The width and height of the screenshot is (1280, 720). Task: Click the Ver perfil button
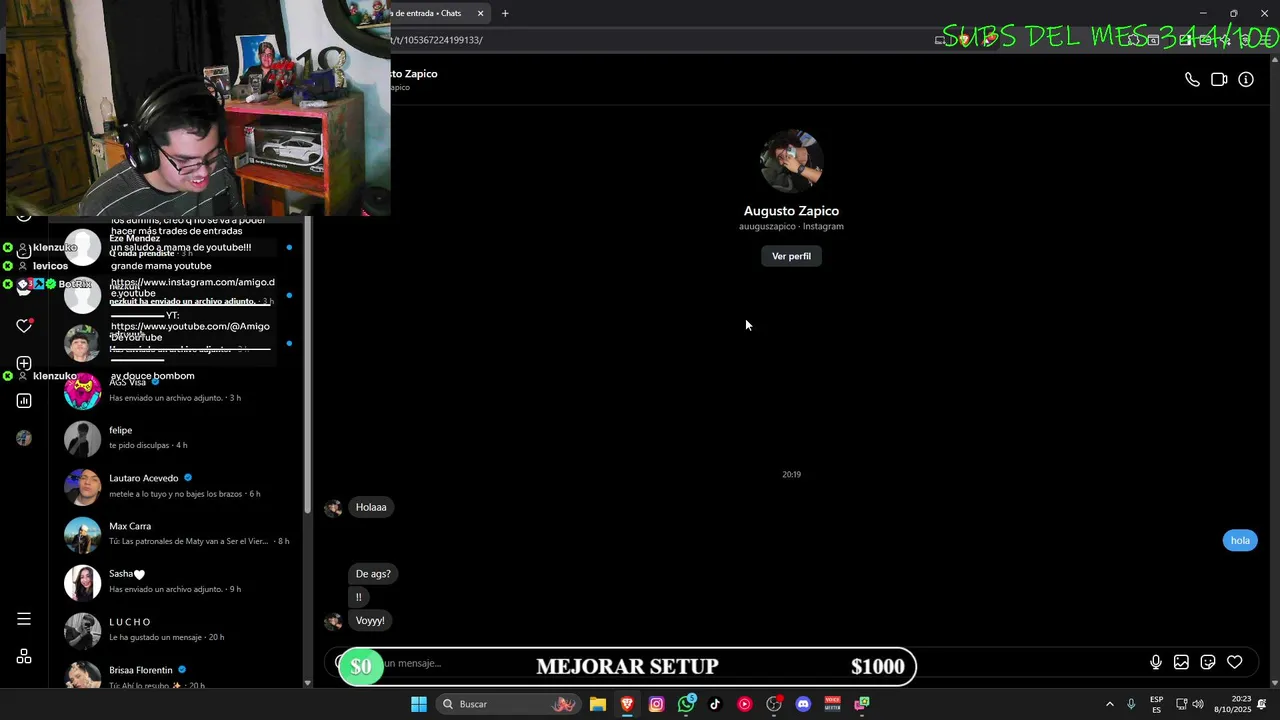click(791, 256)
